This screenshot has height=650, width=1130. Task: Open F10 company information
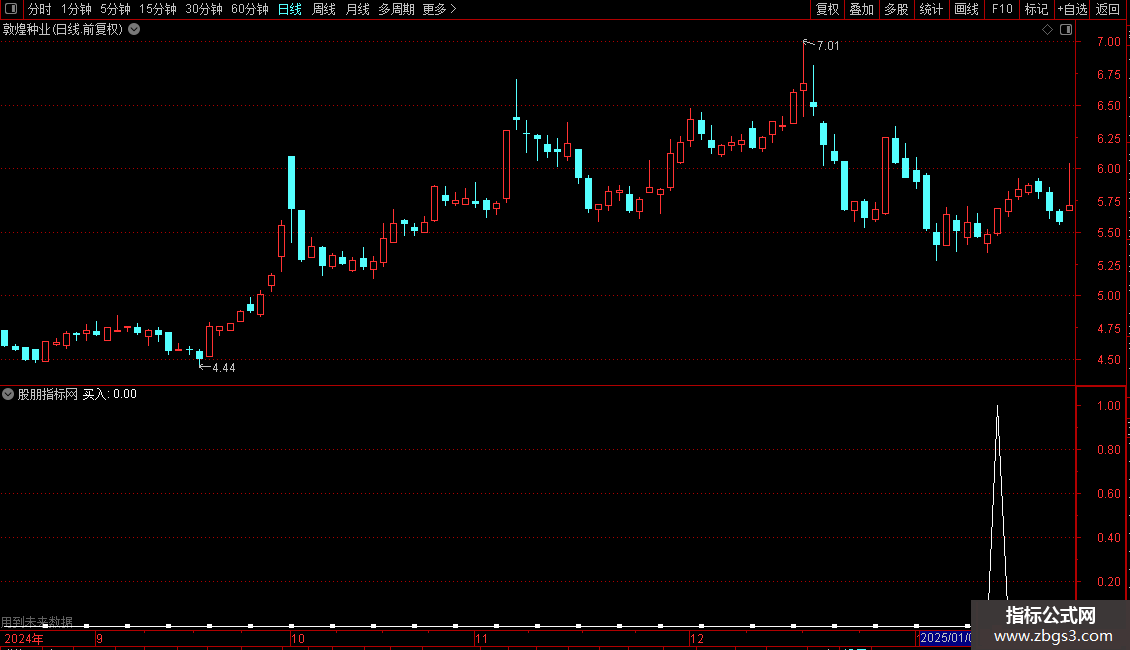click(x=1002, y=9)
